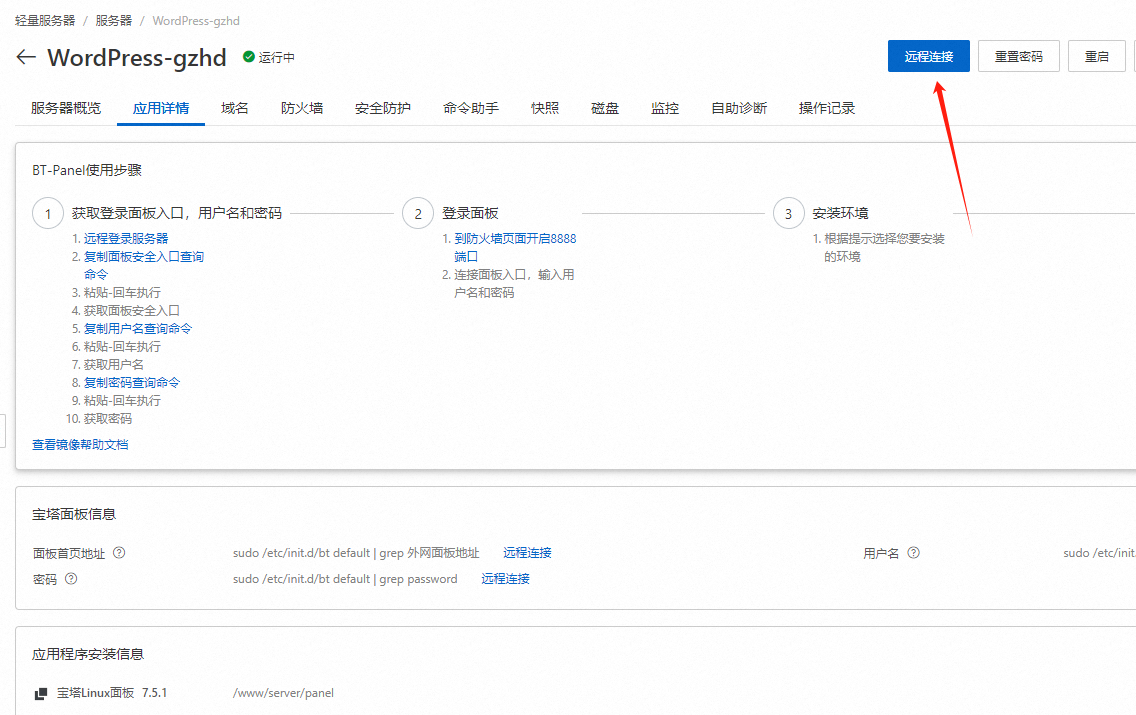The image size is (1136, 715).
Task: Click the green 运行中 status icon
Action: tap(248, 57)
